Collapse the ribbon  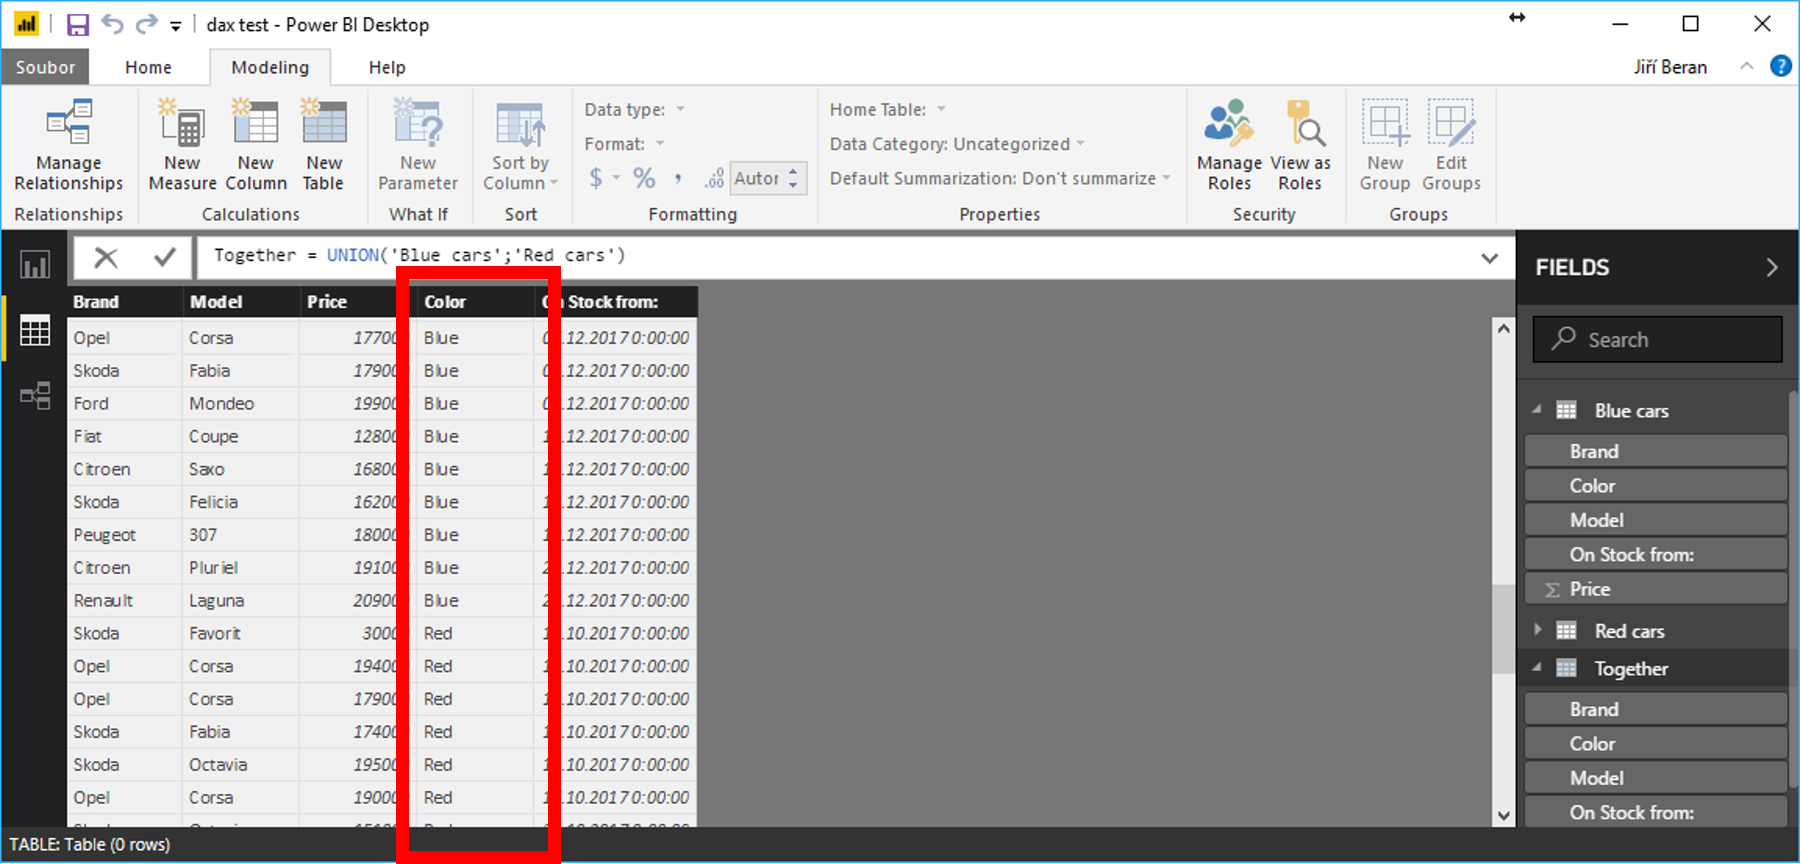(x=1747, y=66)
